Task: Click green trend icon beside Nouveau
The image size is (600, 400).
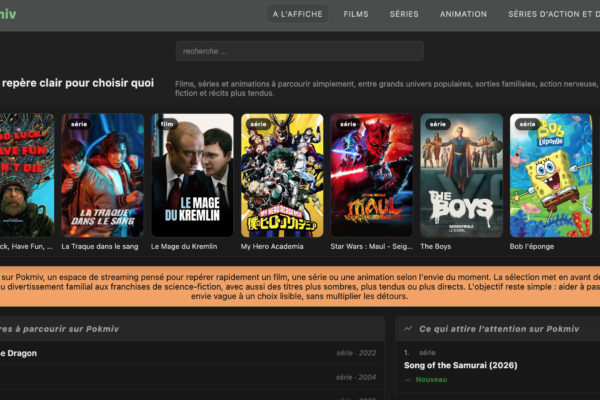Action: click(x=408, y=380)
